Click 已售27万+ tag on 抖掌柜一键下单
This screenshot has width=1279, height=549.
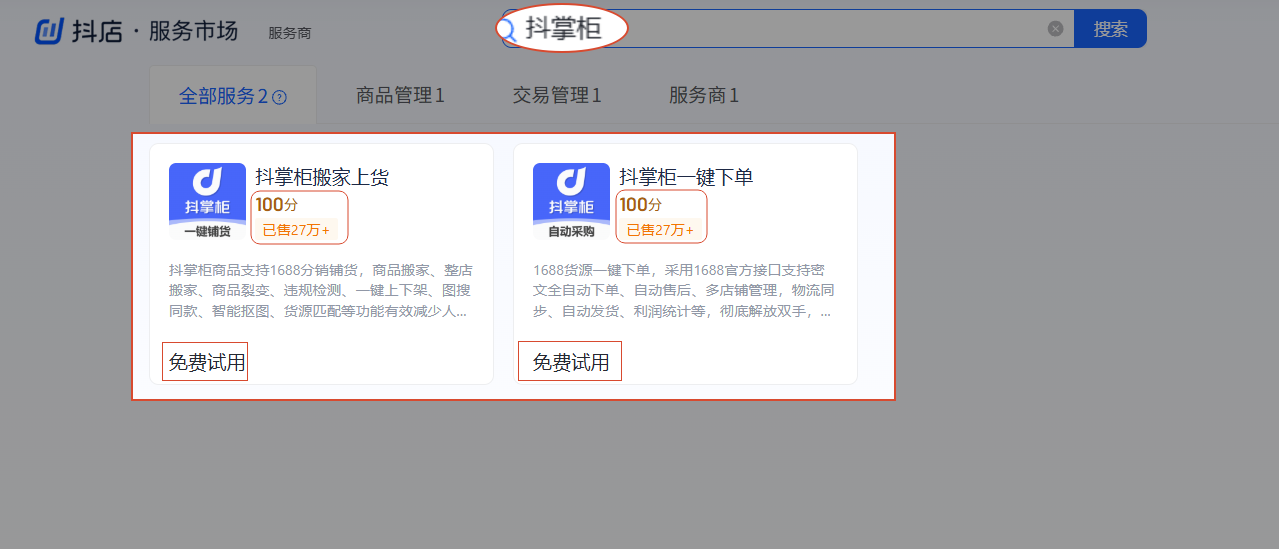(x=660, y=230)
